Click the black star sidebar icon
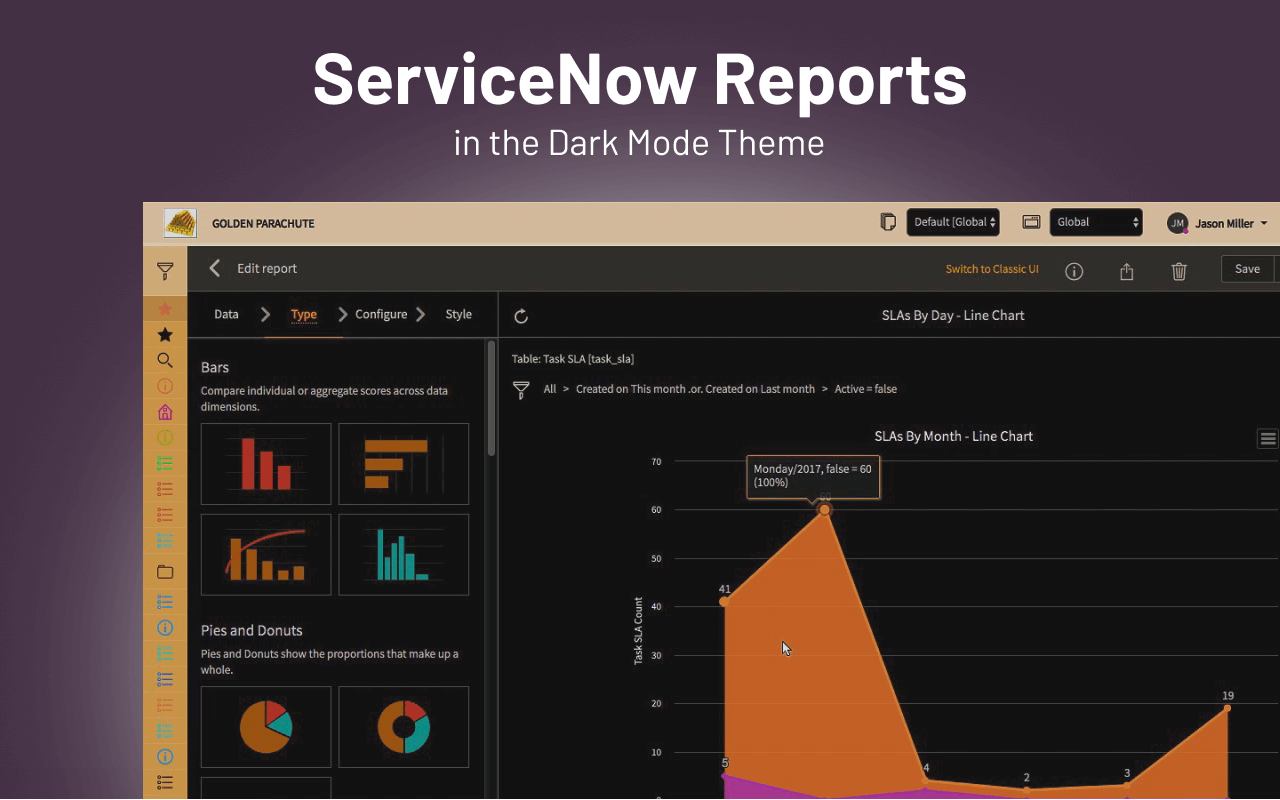Viewport: 1280px width, 800px height. click(x=165, y=335)
